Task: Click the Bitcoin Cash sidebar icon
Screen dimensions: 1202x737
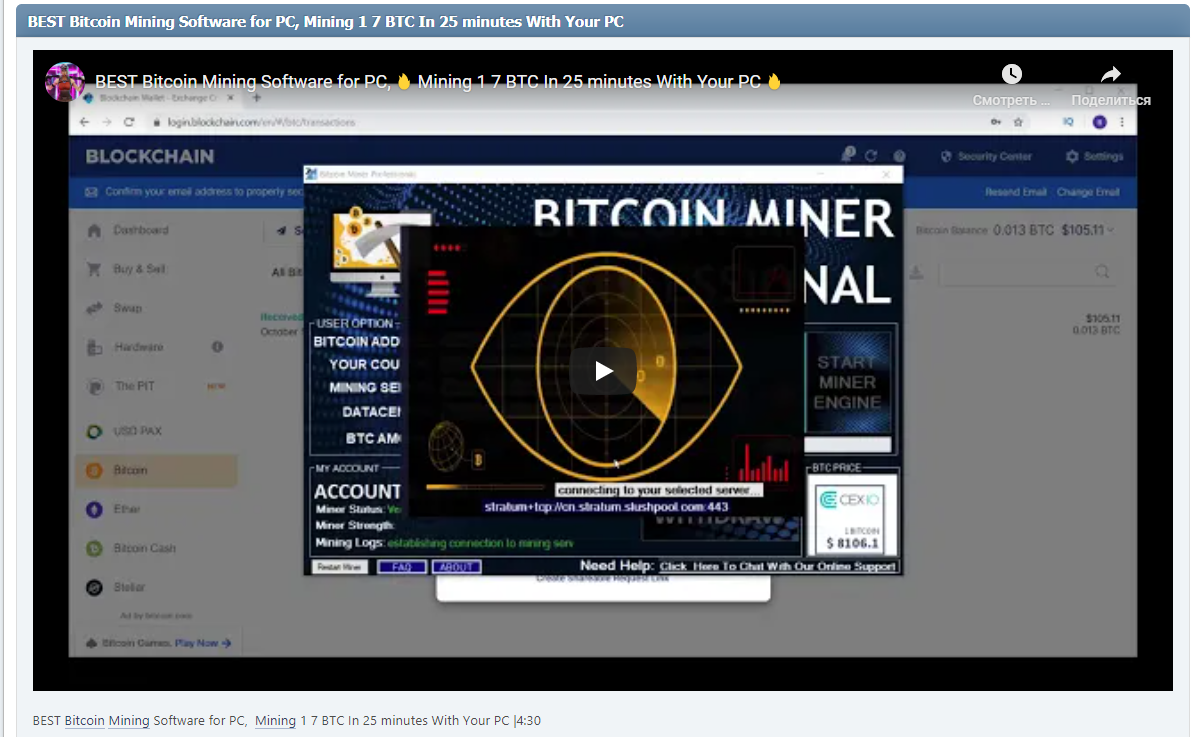Action: click(95, 548)
